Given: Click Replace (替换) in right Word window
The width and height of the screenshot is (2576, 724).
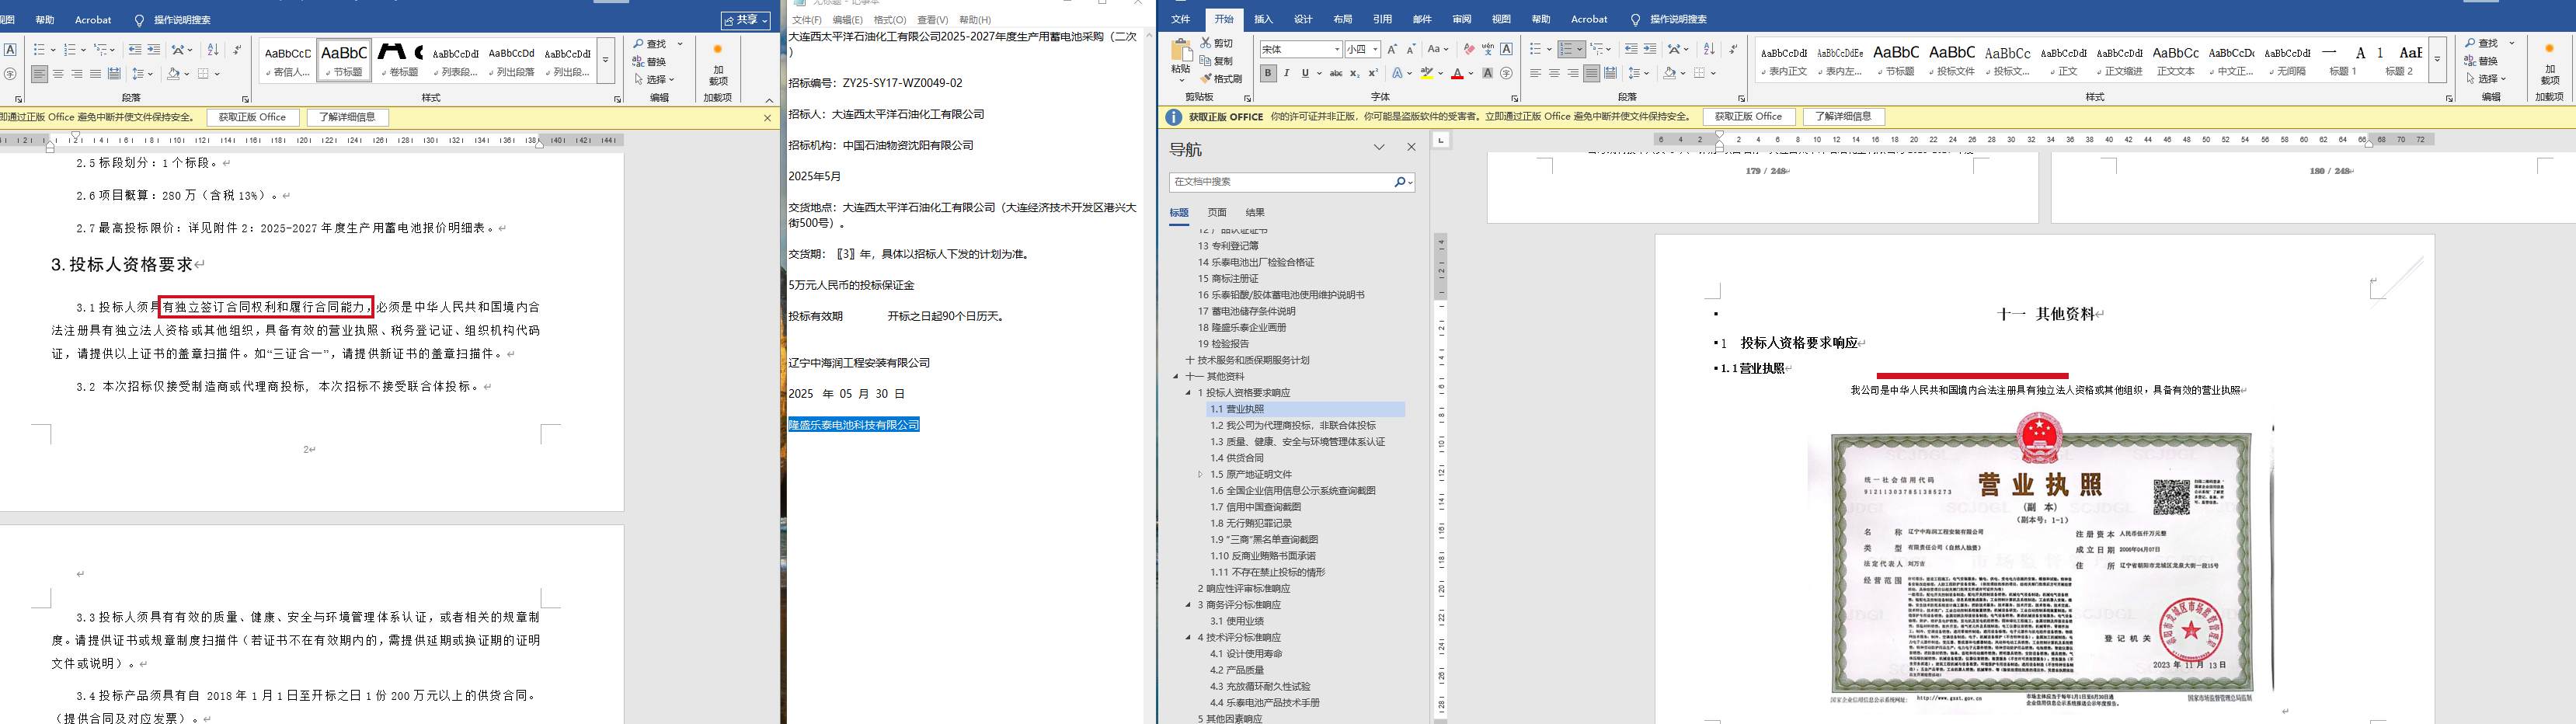Looking at the screenshot, I should (x=2483, y=61).
